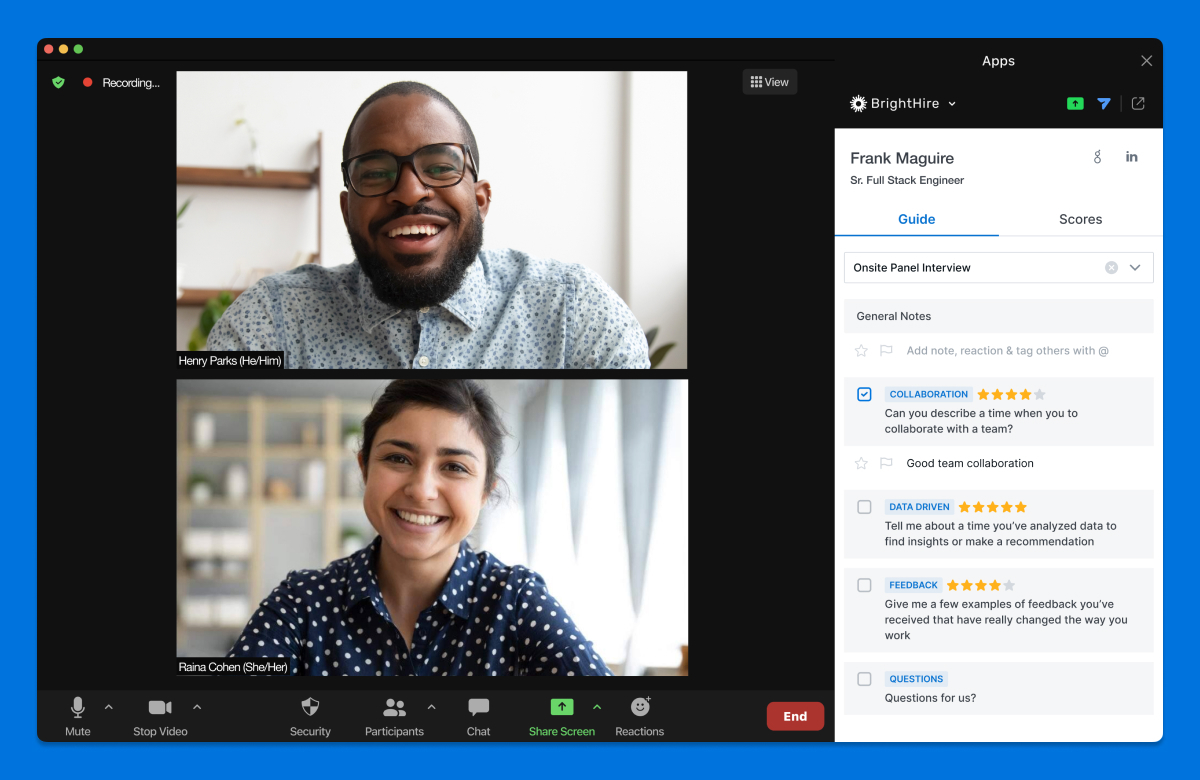End the meeting with the End button
The height and width of the screenshot is (780, 1200).
tap(795, 716)
